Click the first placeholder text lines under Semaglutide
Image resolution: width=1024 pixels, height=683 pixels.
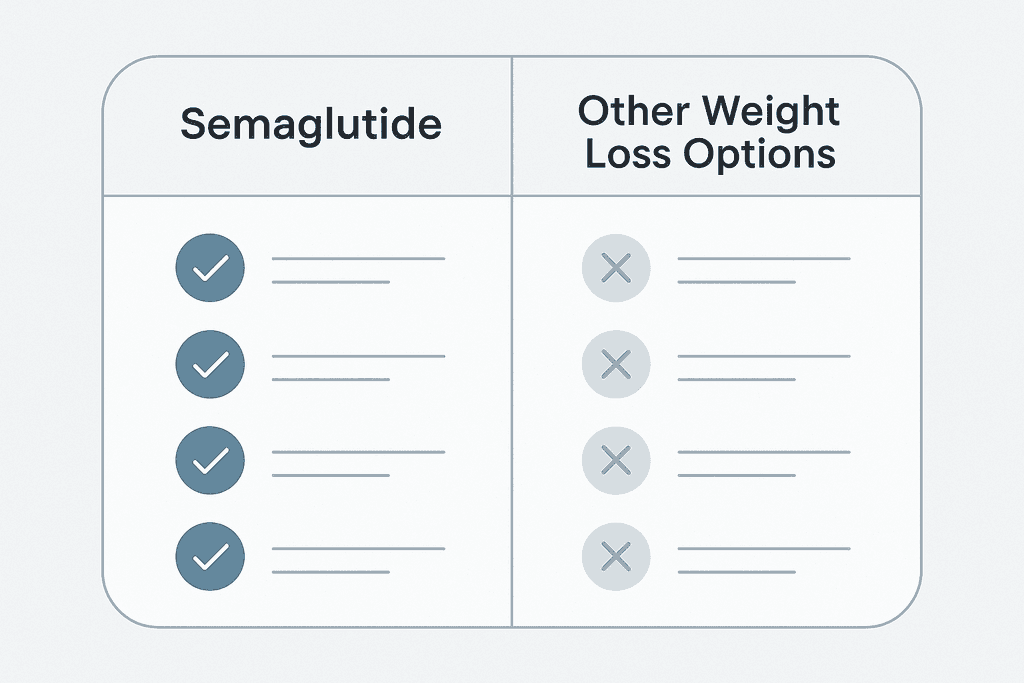click(359, 270)
